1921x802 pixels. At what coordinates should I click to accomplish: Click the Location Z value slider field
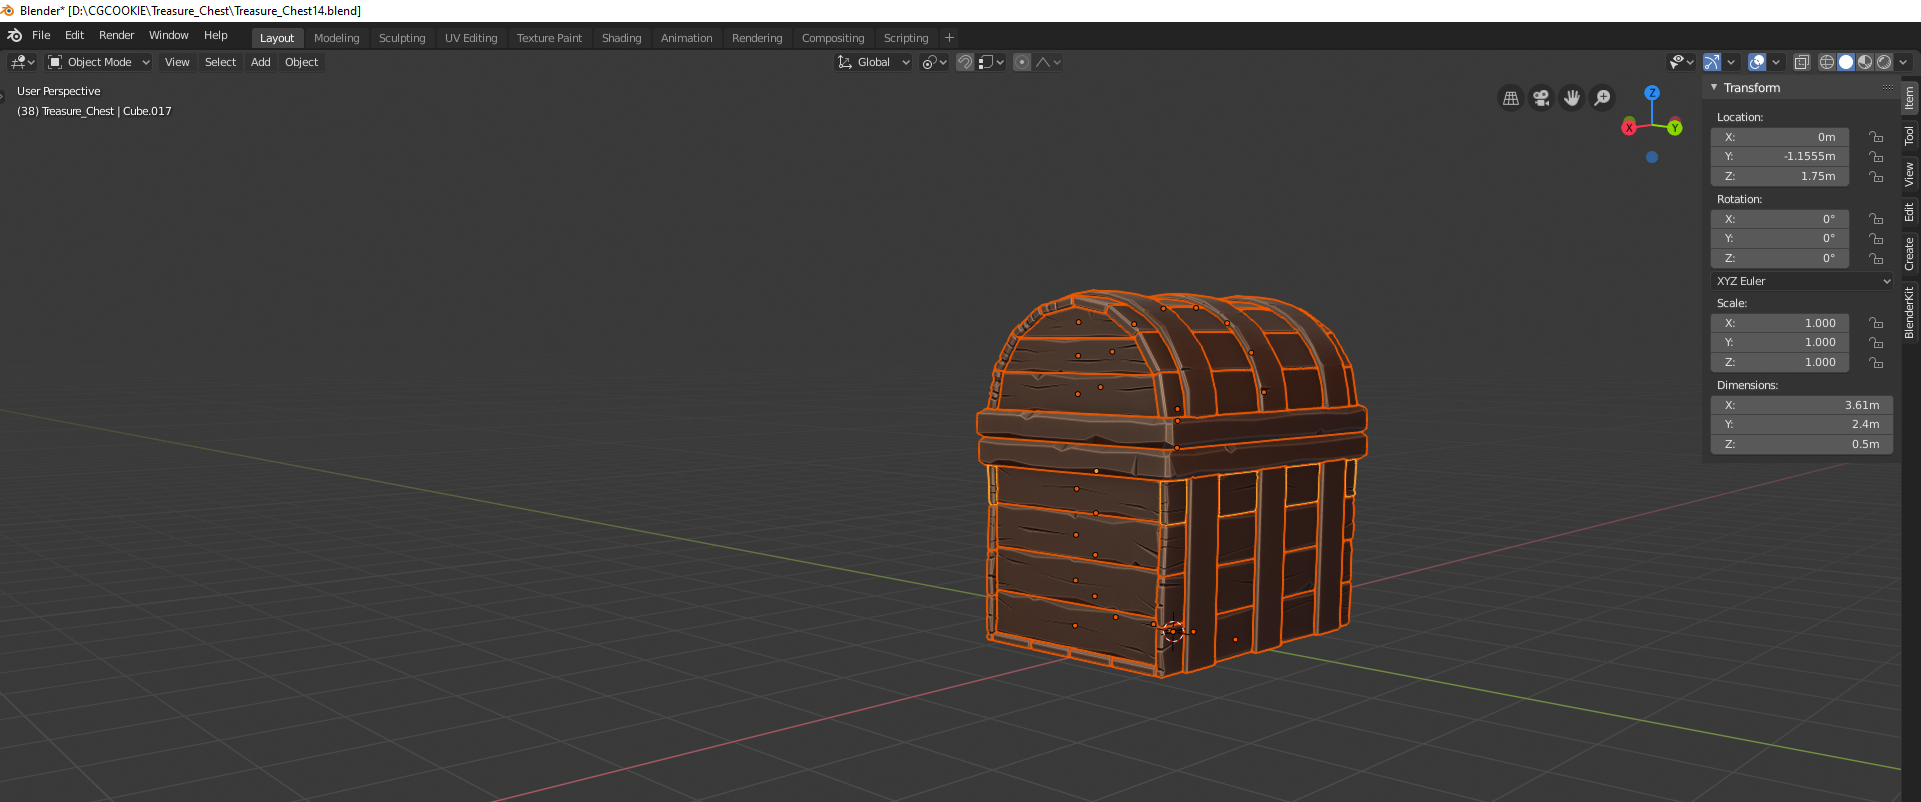(x=1780, y=176)
